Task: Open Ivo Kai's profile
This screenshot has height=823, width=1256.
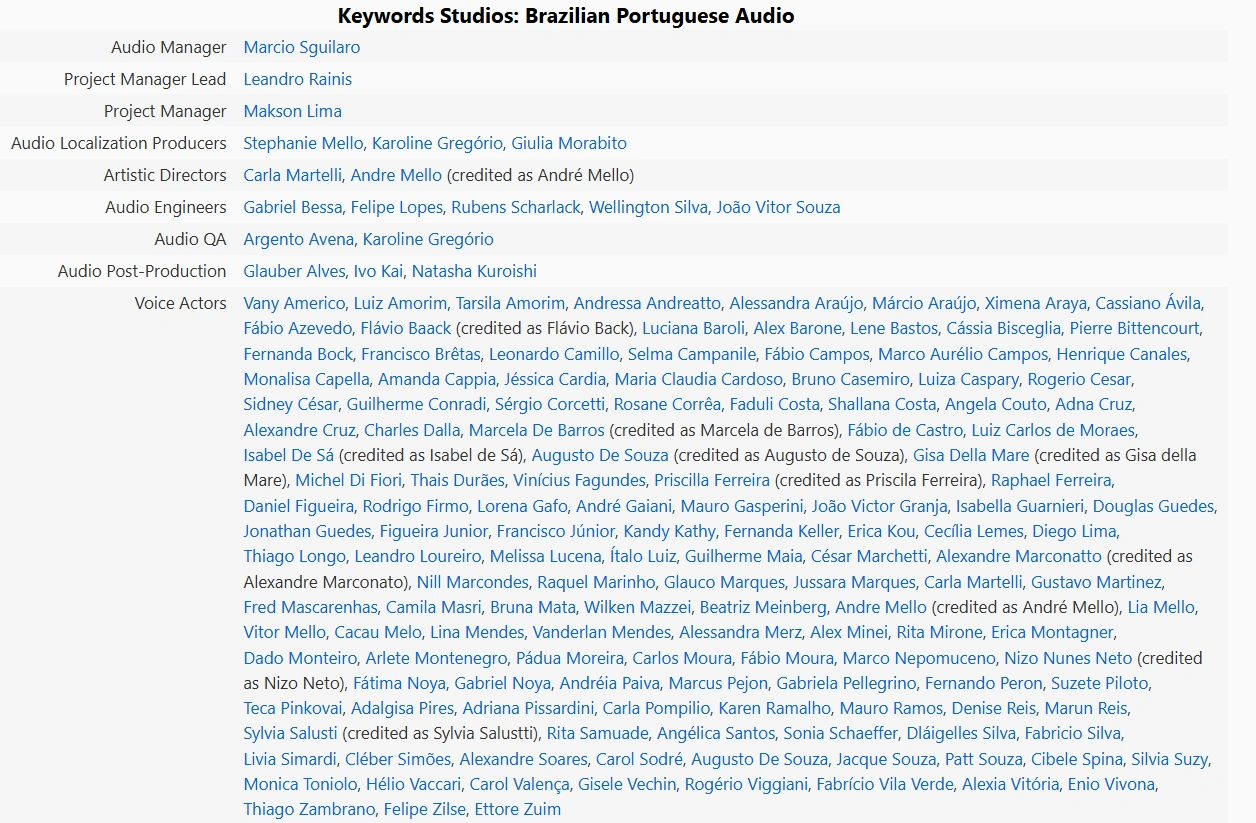Action: [x=378, y=271]
